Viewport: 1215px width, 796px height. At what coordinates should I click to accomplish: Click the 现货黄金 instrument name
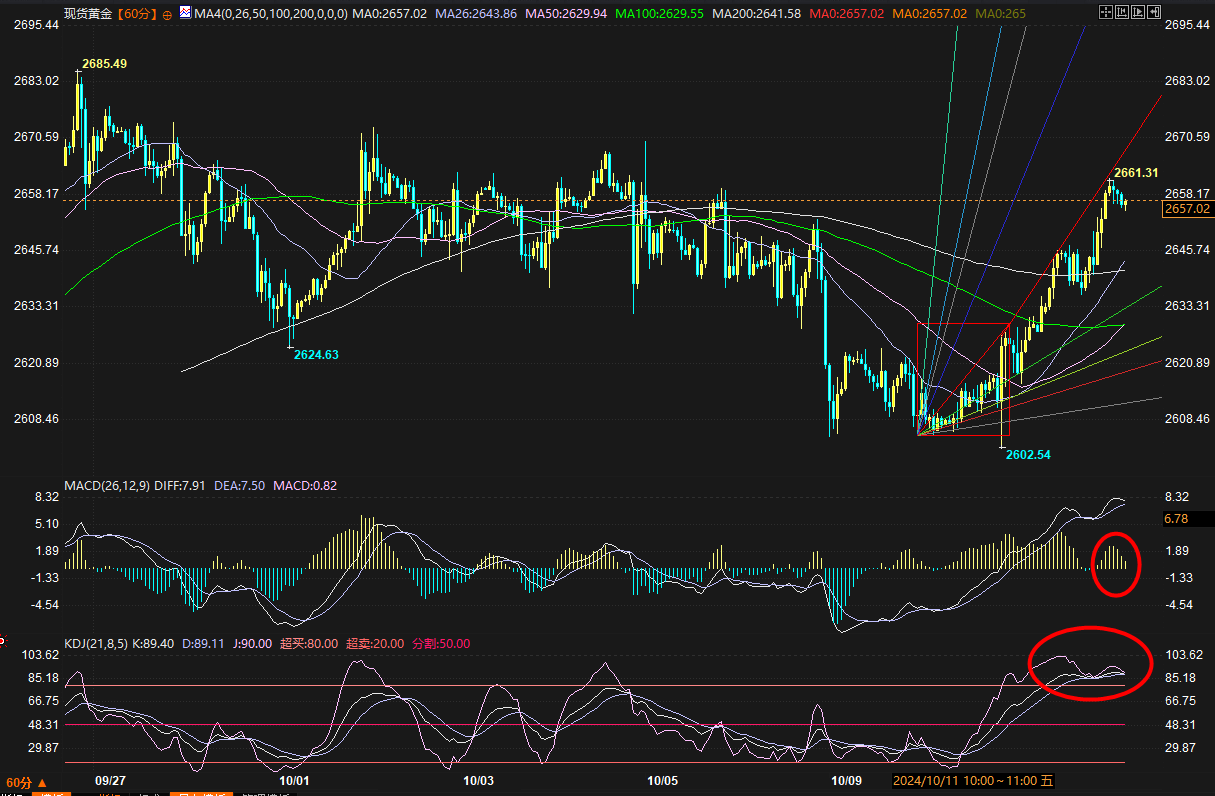pyautogui.click(x=88, y=15)
